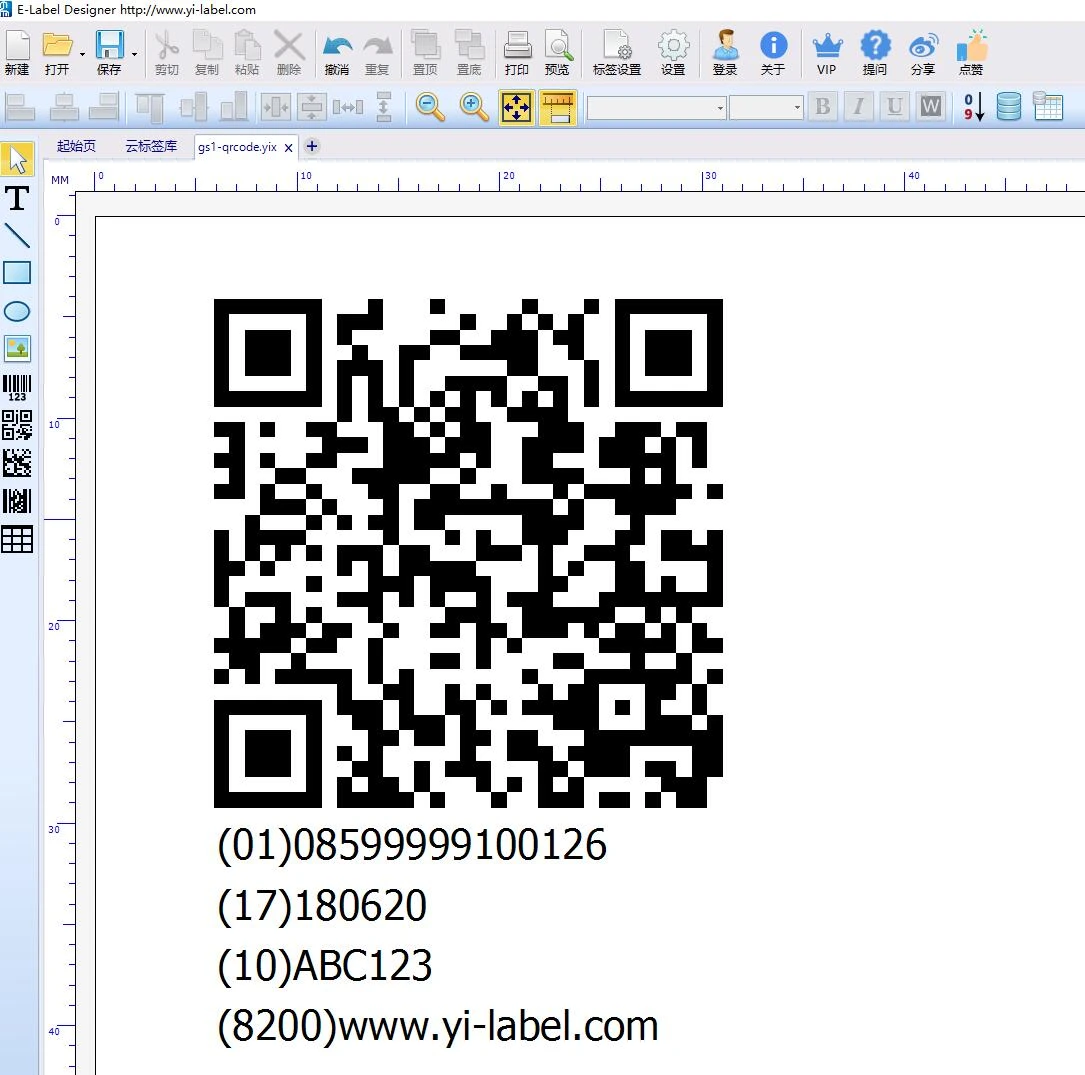Align selected objects to bottom edge
The height and width of the screenshot is (1075, 1085).
(234, 107)
